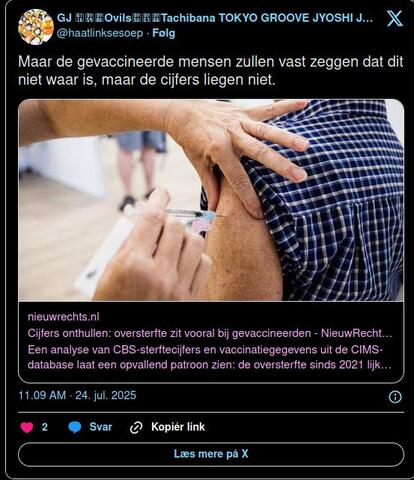Open the timestamp 11.09 AM 24. jul. 2025

coord(77,396)
